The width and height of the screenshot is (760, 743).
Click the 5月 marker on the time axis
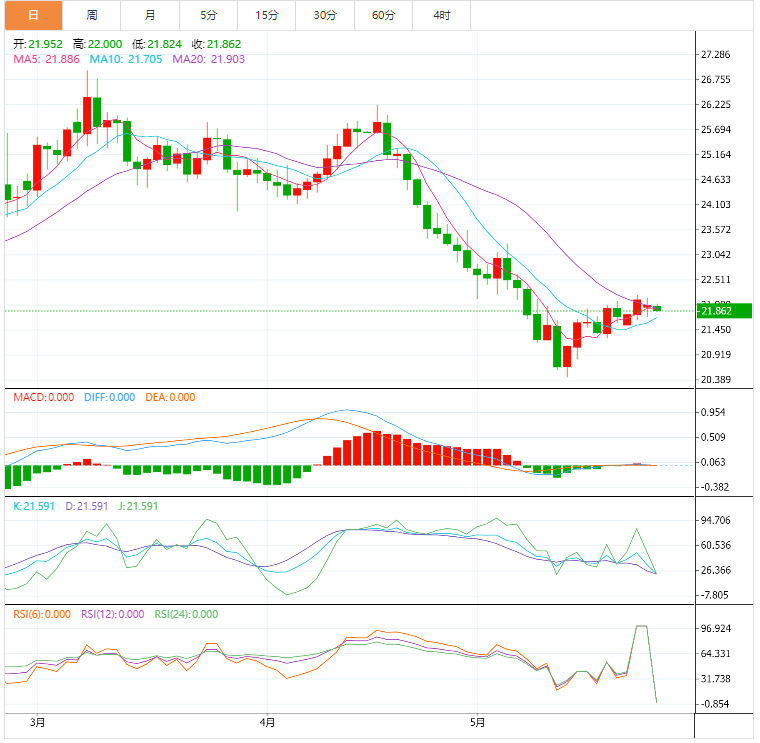477,721
